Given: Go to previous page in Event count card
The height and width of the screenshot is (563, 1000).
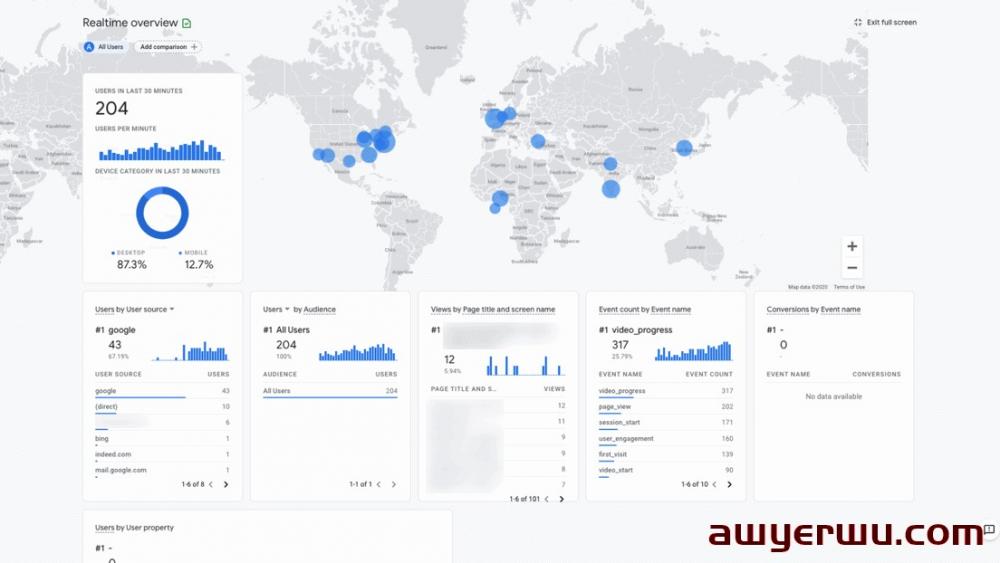Looking at the screenshot, I should coord(714,485).
